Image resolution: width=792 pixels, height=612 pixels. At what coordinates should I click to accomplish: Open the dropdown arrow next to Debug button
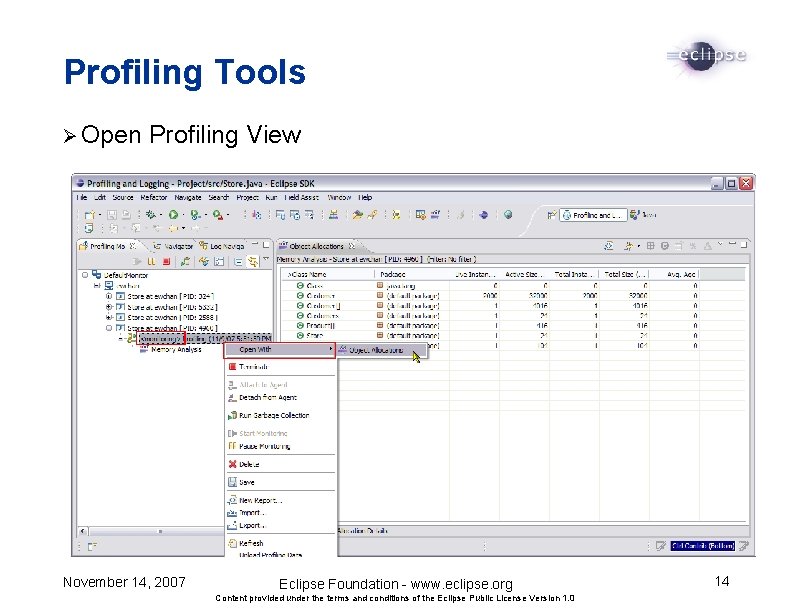[x=161, y=215]
